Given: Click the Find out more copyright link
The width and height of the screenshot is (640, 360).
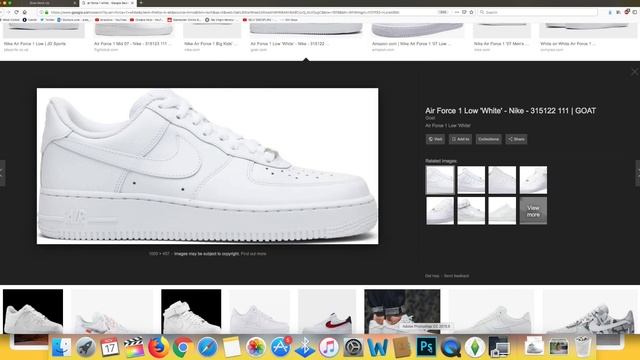Looking at the screenshot, I should click(253, 253).
